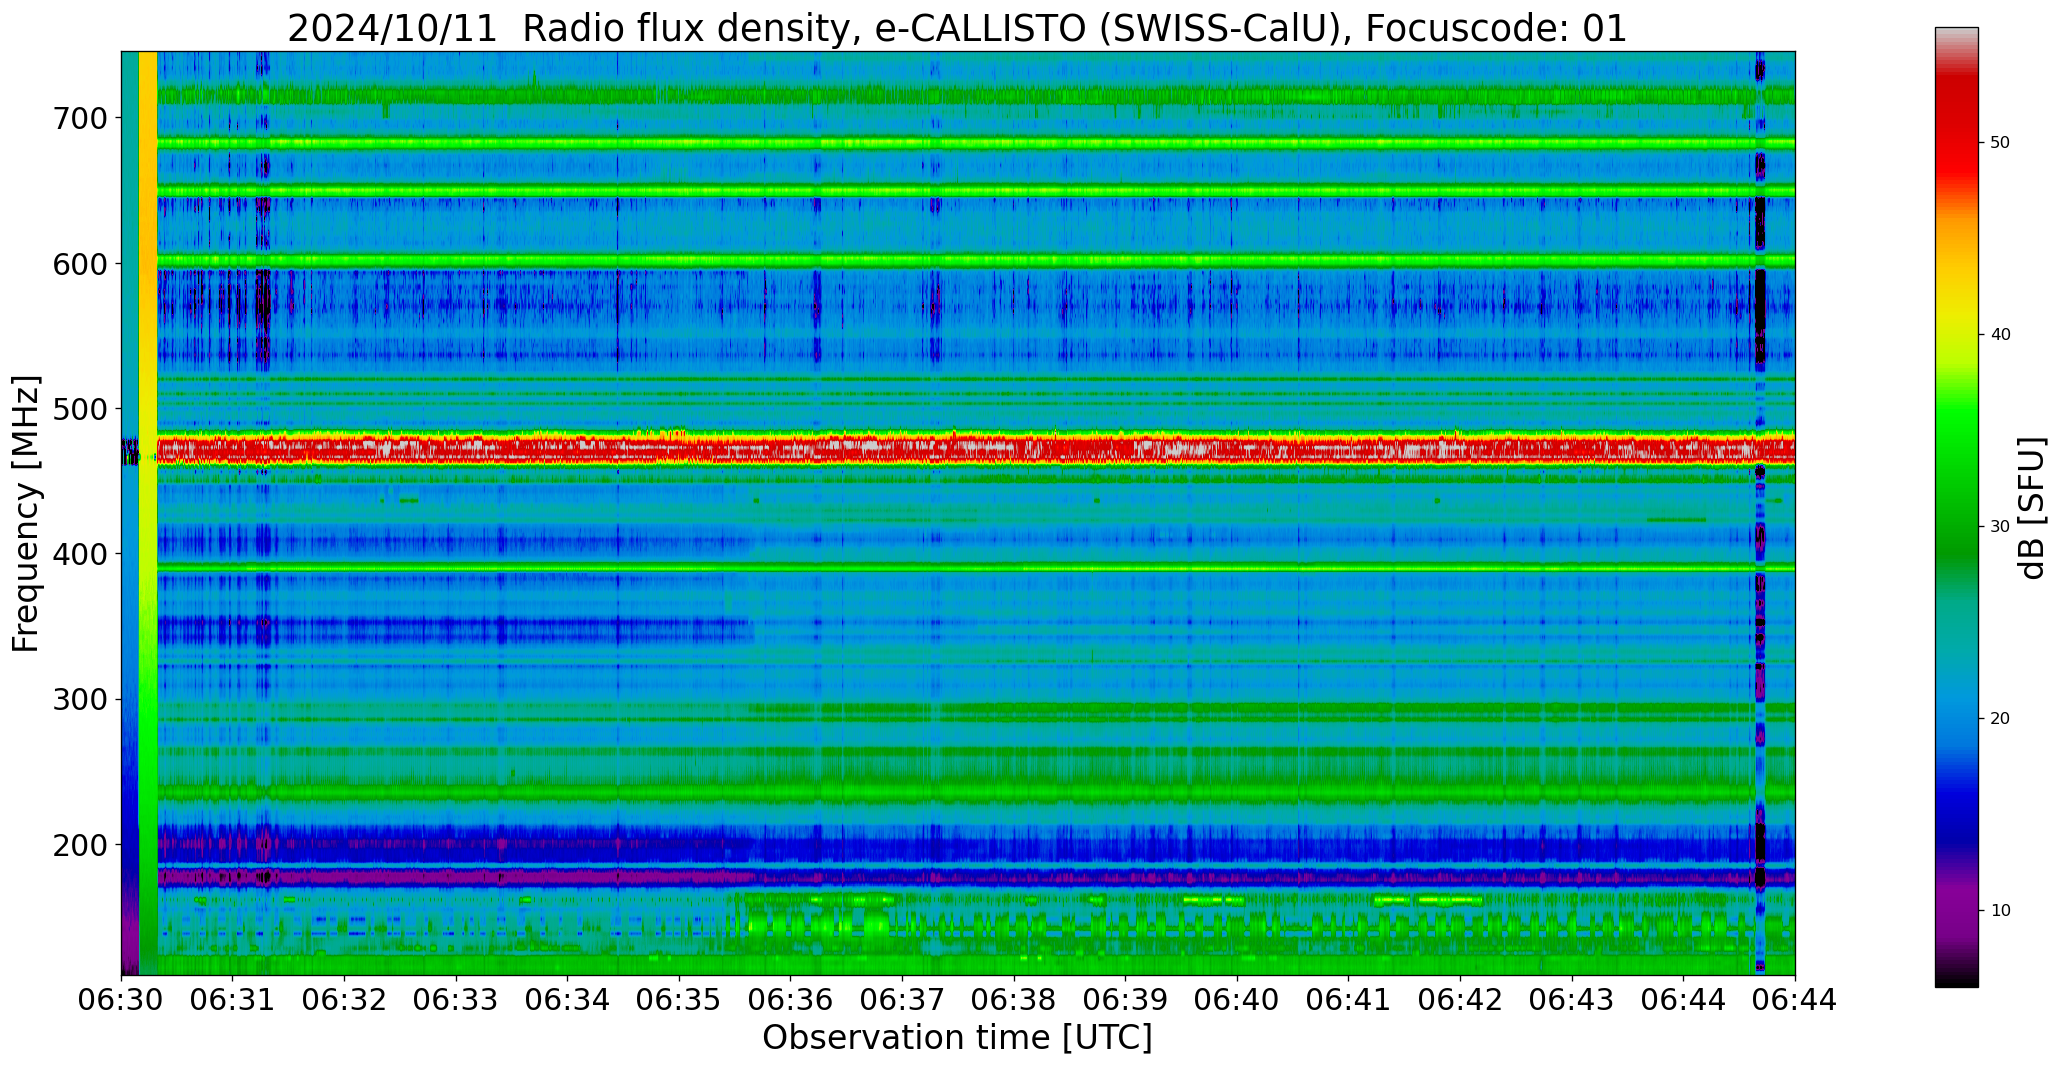Click the colorbar tick label 50

(x=2000, y=143)
